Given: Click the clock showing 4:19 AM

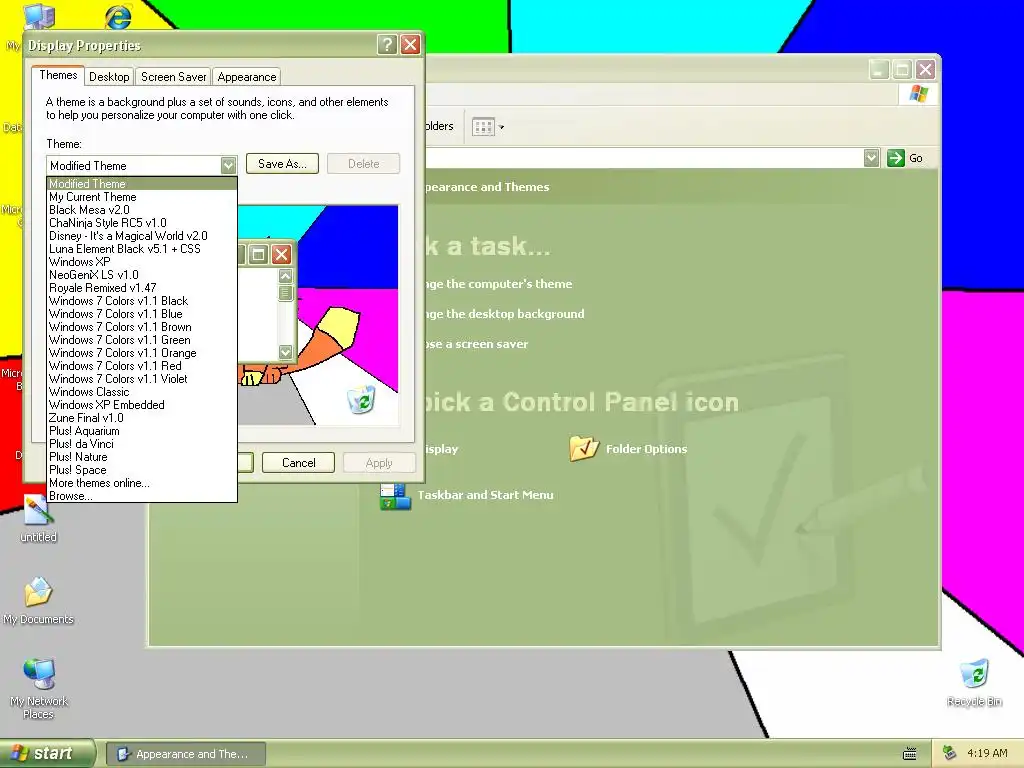Looking at the screenshot, I should click(987, 753).
